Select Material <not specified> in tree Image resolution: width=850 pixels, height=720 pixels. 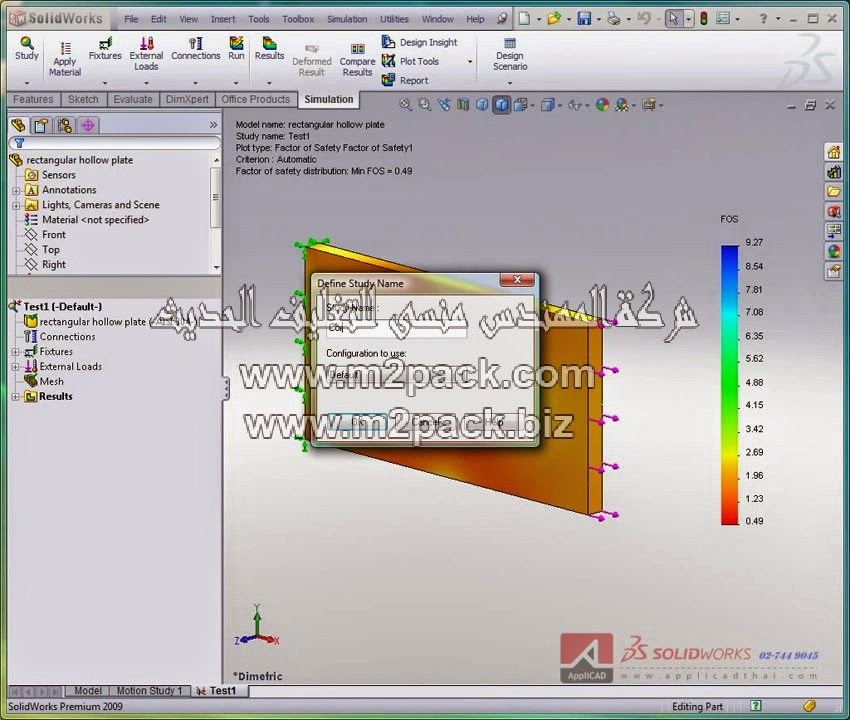pos(87,220)
